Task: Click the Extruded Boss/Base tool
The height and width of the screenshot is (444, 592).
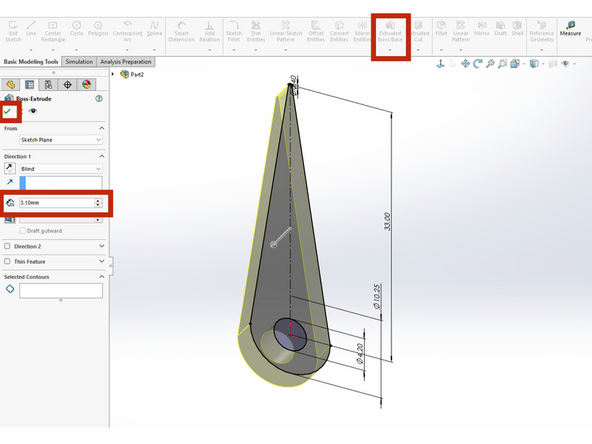Action: [390, 31]
